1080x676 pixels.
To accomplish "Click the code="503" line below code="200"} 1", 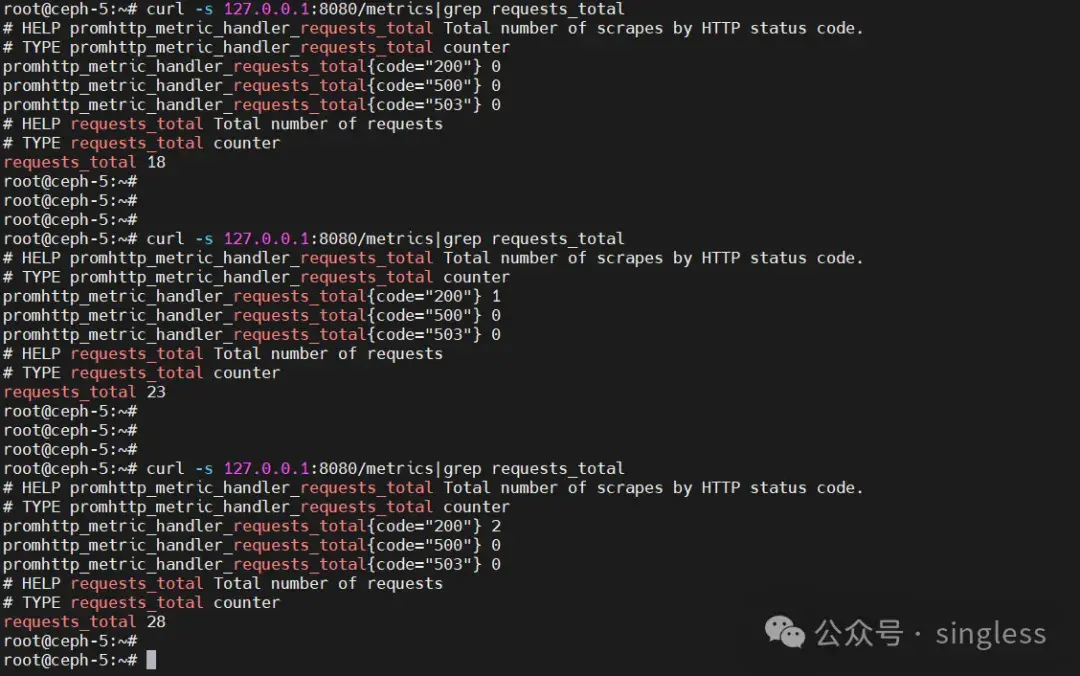I will pos(250,334).
